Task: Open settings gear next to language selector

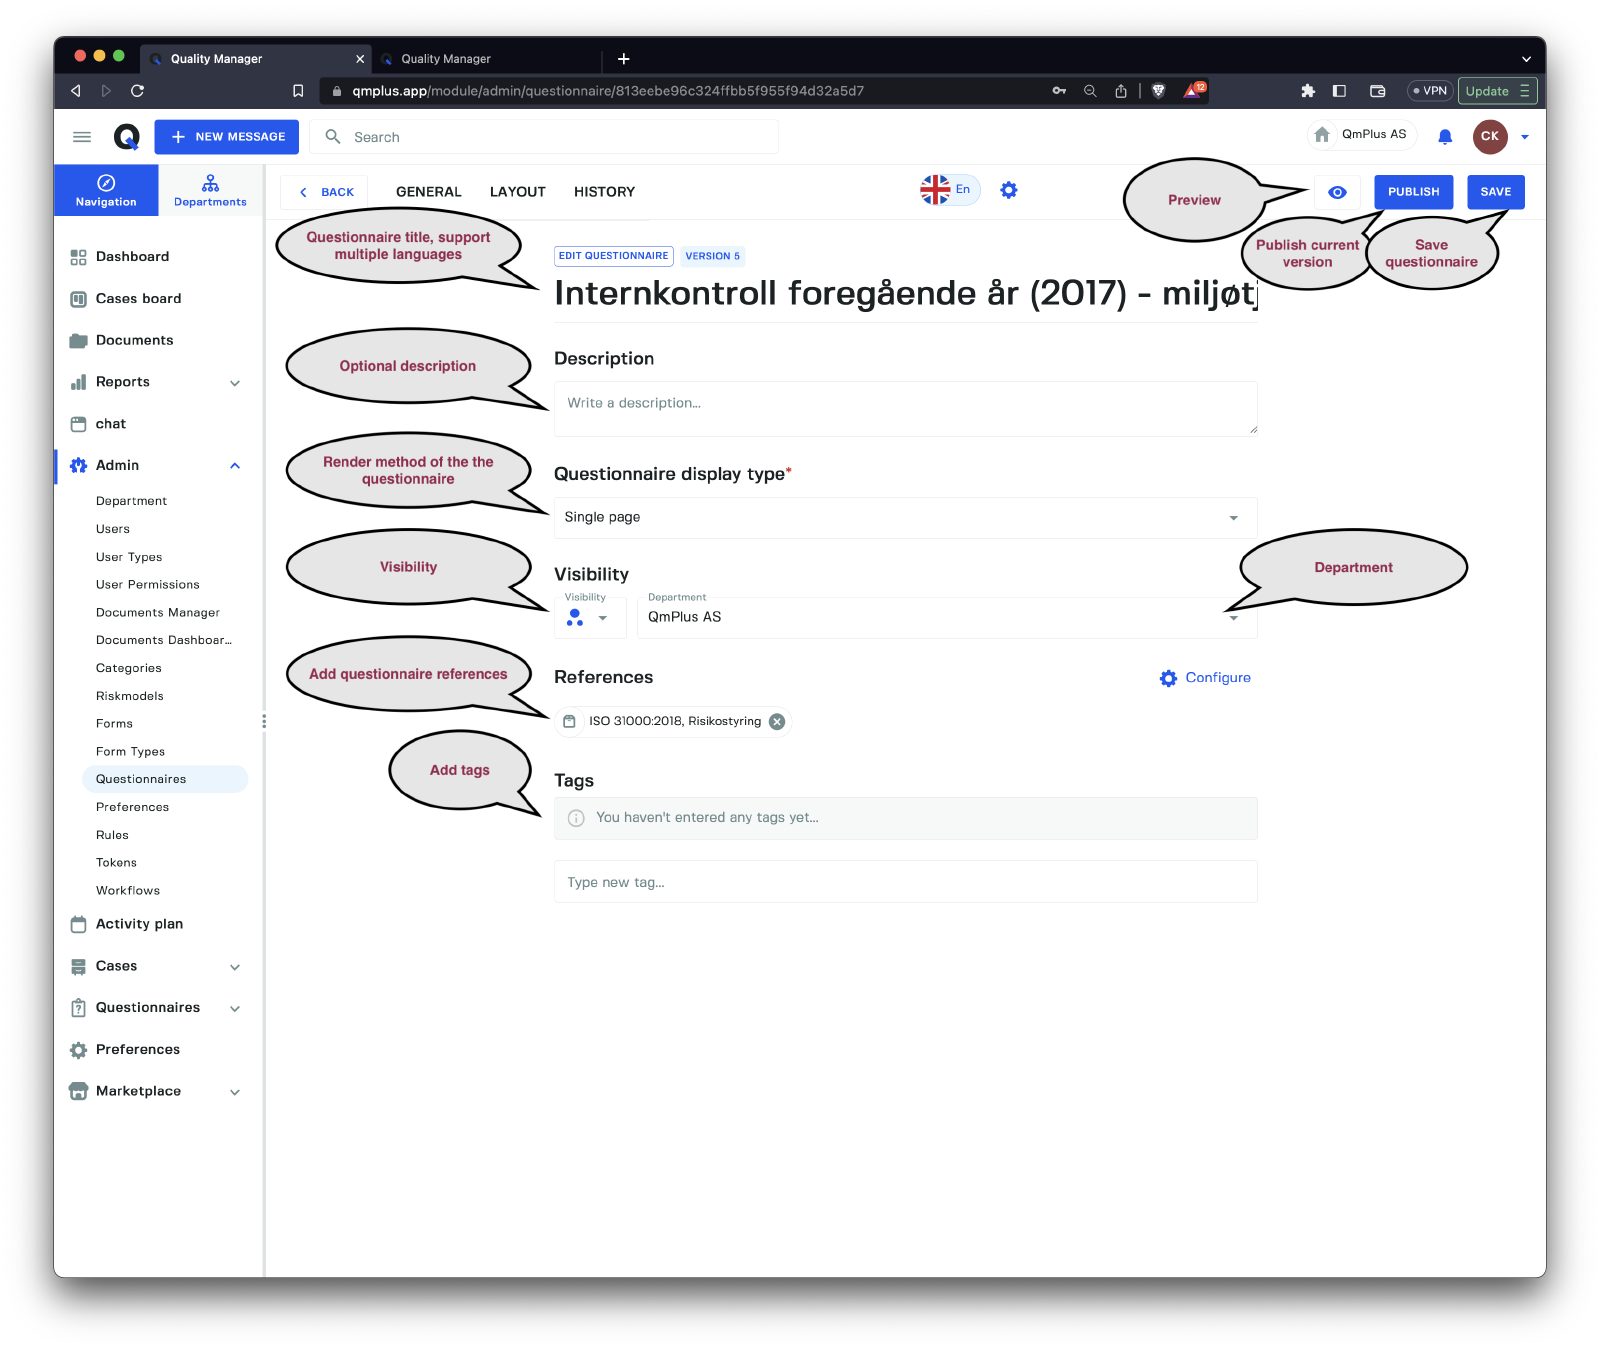Action: (1009, 190)
